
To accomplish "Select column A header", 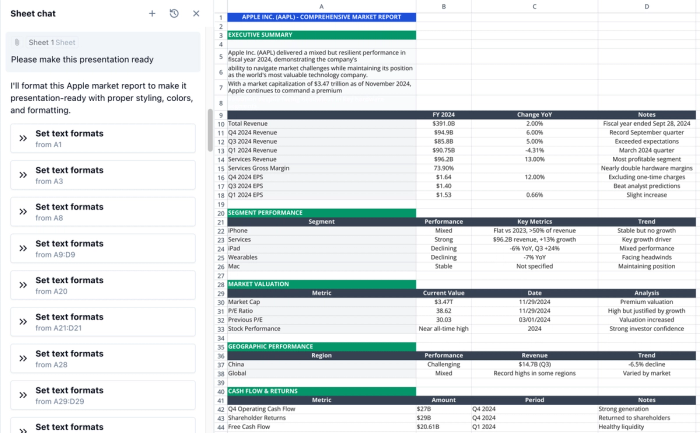I will pyautogui.click(x=321, y=6).
